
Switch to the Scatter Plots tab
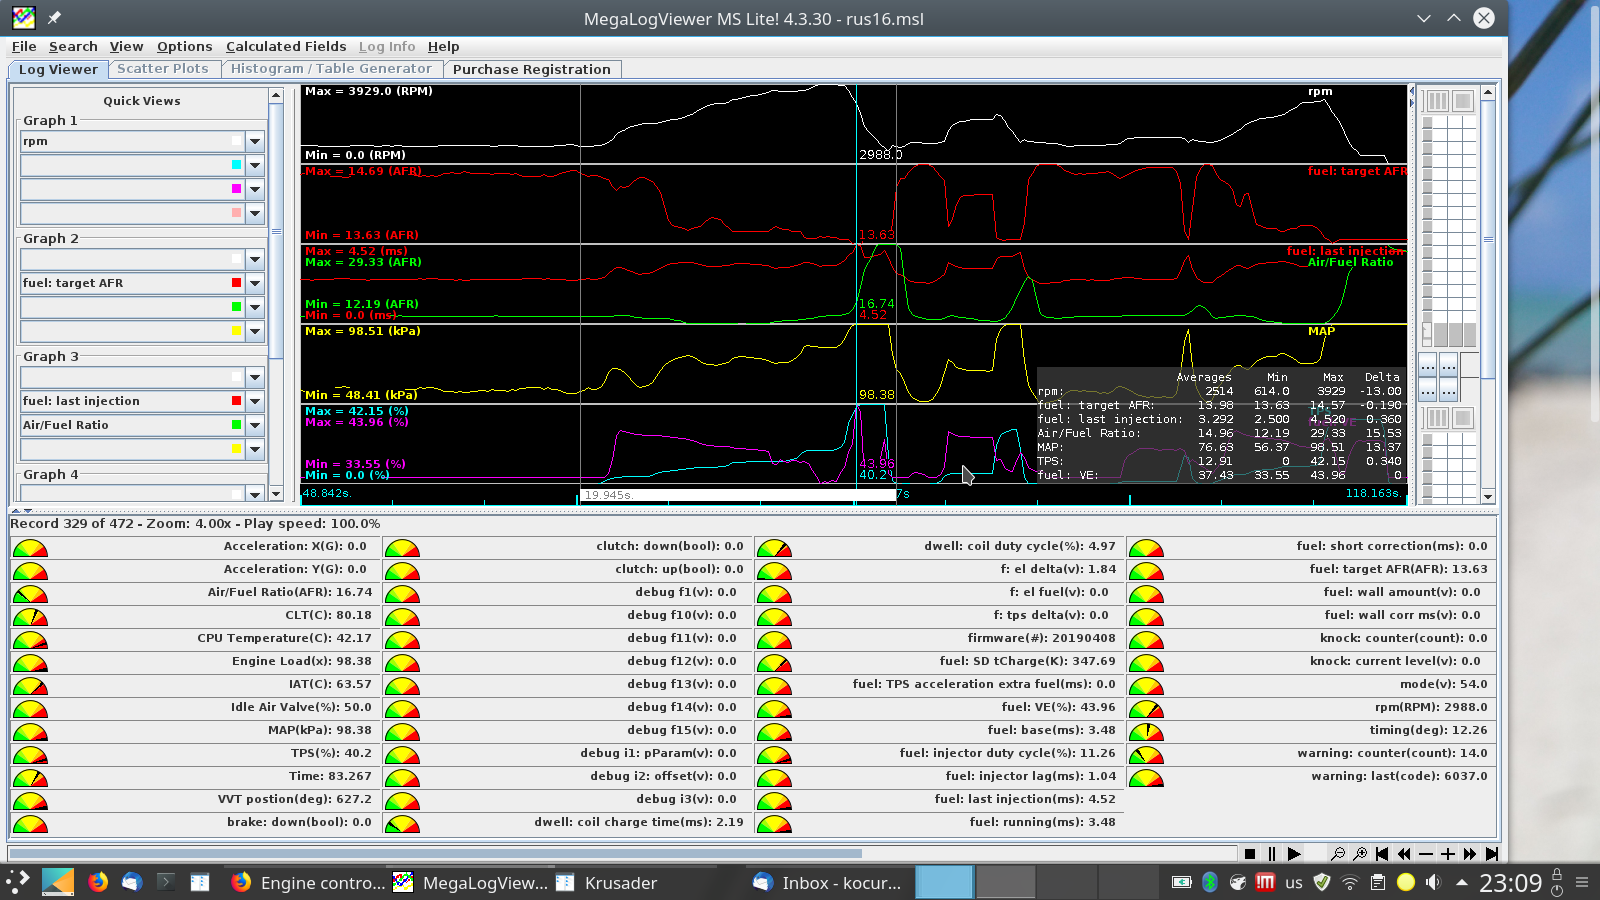163,69
